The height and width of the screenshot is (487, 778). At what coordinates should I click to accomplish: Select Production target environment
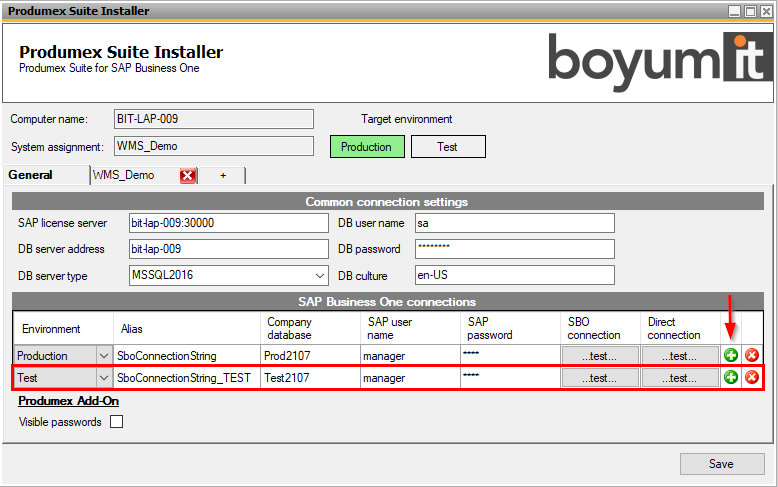coord(367,147)
